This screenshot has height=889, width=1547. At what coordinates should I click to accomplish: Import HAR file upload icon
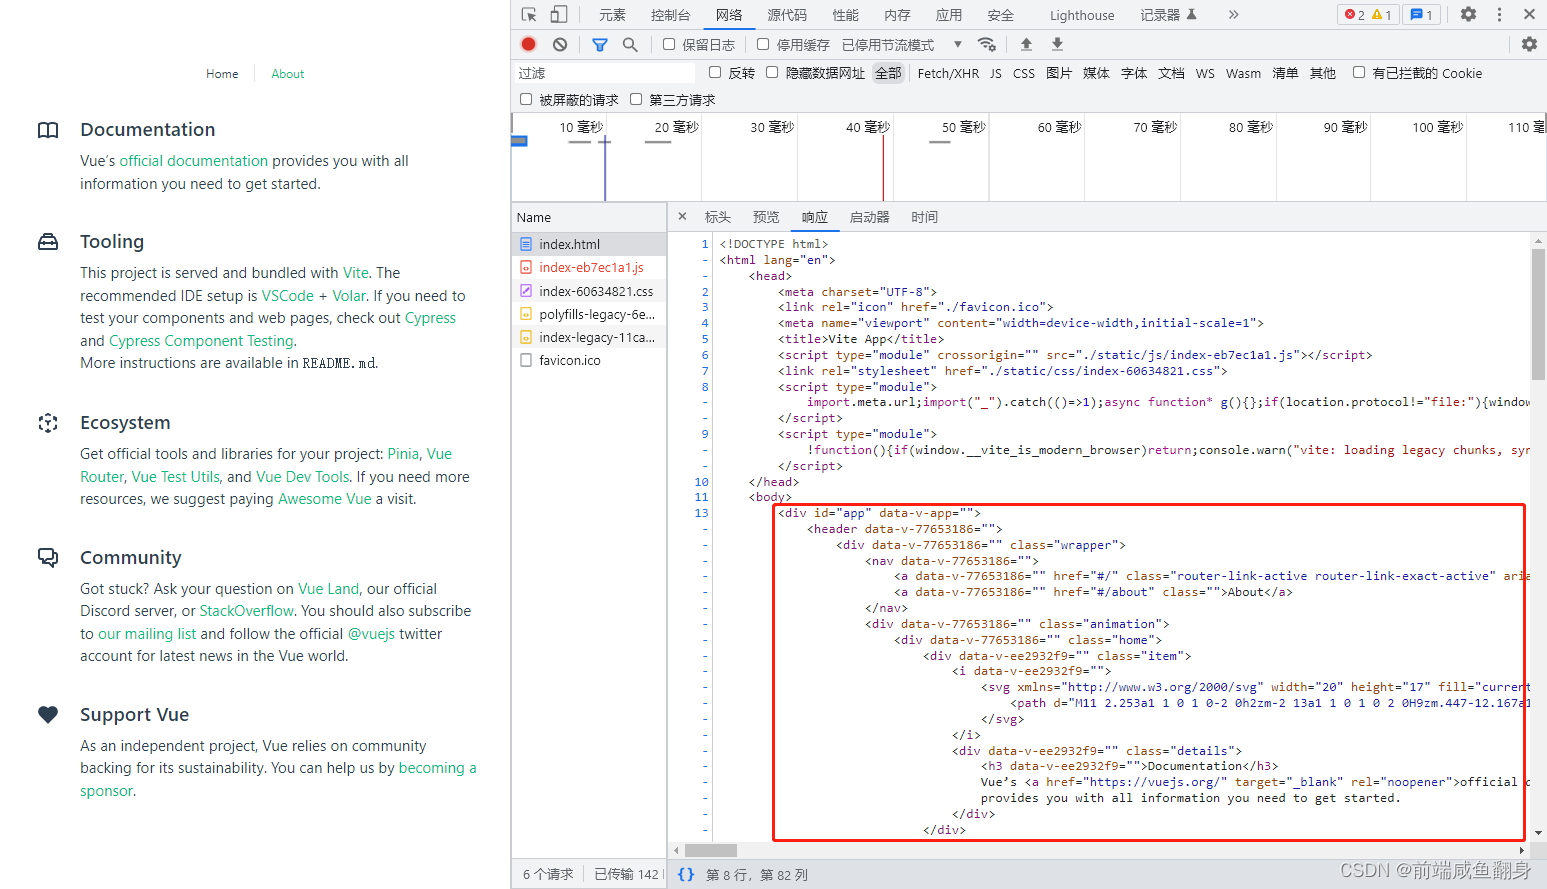1026,44
